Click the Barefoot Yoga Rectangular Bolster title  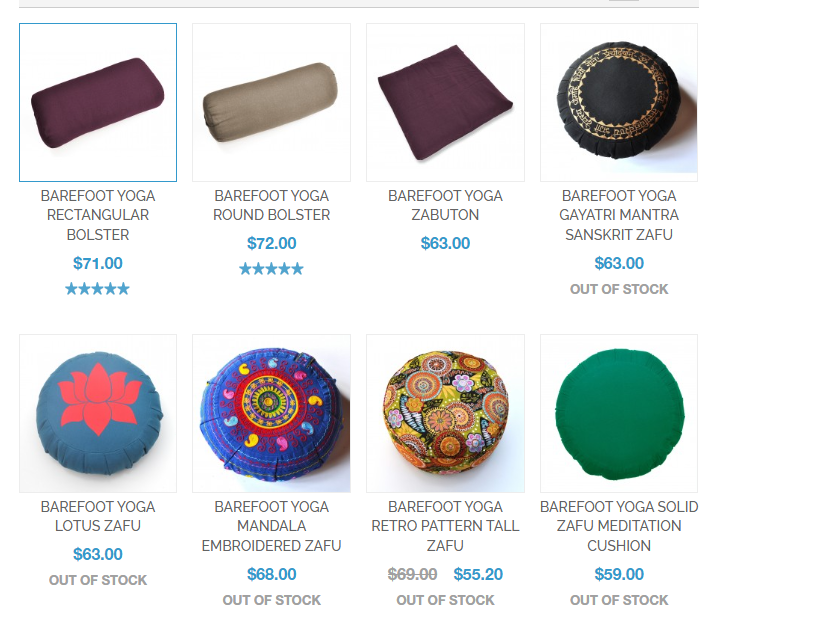click(98, 215)
